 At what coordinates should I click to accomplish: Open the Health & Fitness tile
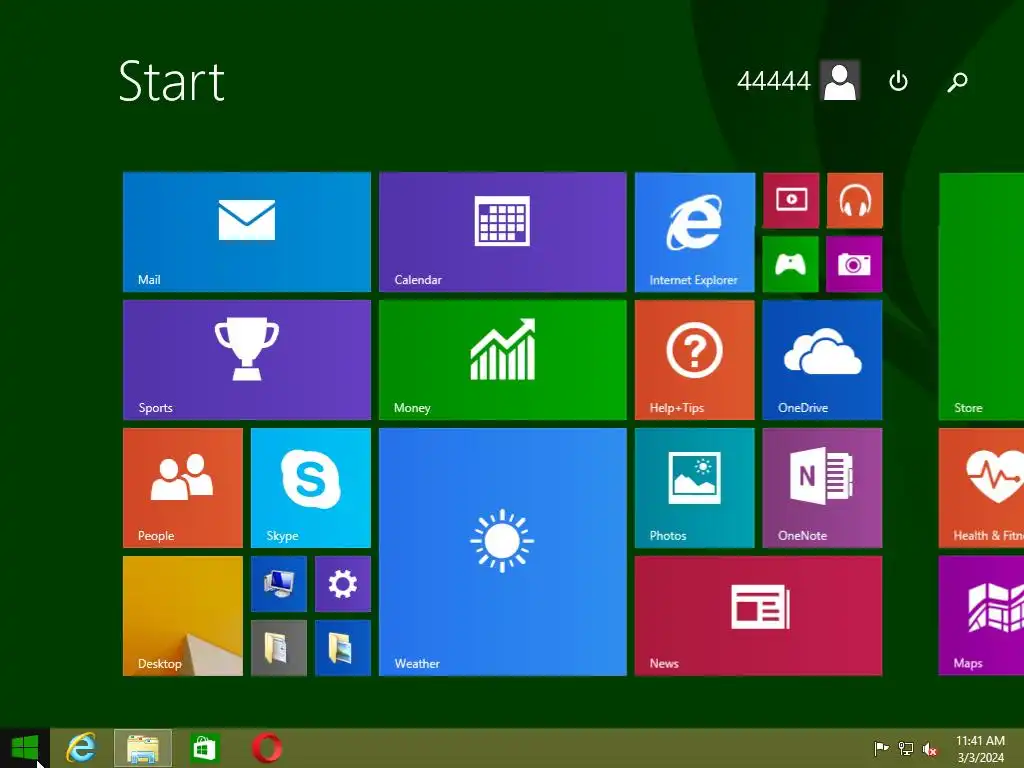(x=981, y=488)
